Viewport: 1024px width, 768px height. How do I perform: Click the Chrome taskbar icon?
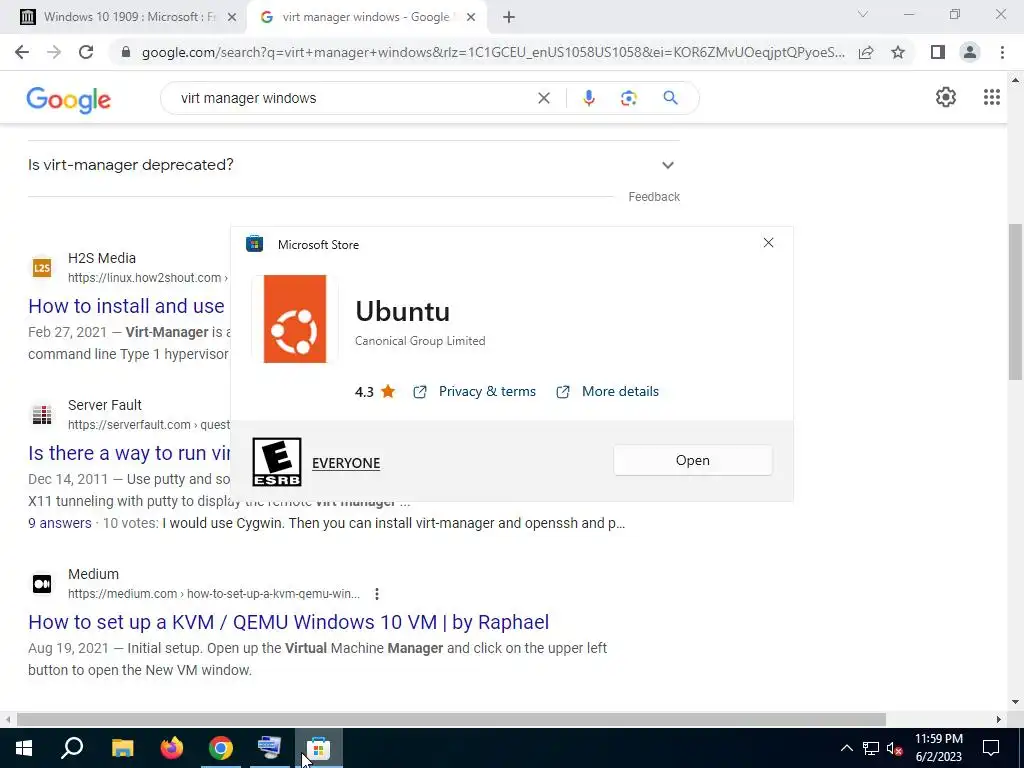[x=221, y=748]
